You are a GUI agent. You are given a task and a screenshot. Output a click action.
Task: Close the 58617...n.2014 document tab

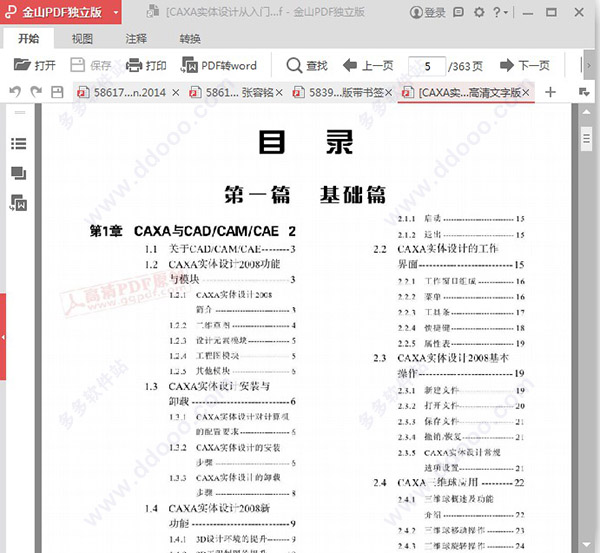(175, 93)
